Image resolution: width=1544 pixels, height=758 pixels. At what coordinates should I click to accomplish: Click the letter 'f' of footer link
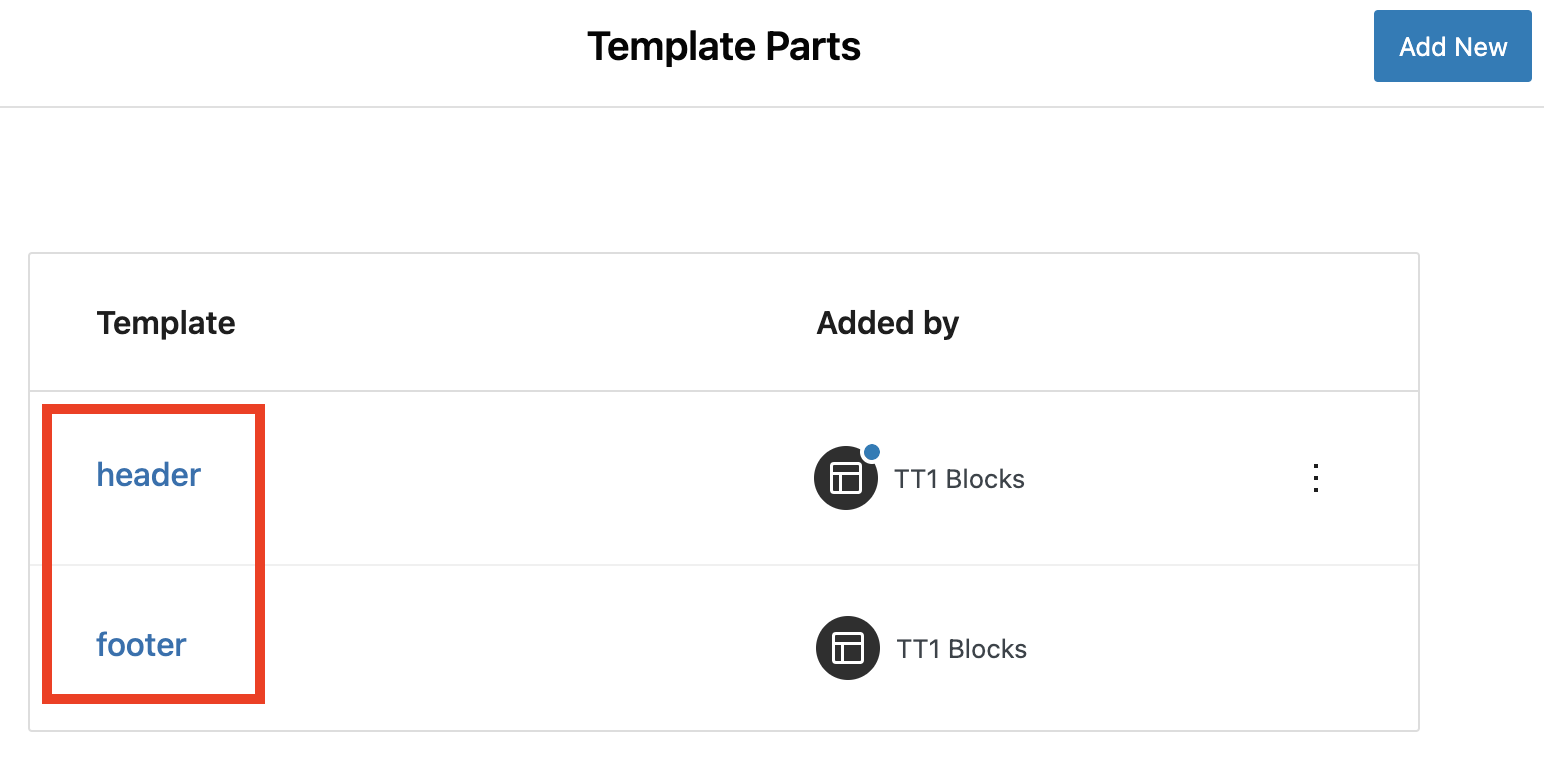point(101,645)
